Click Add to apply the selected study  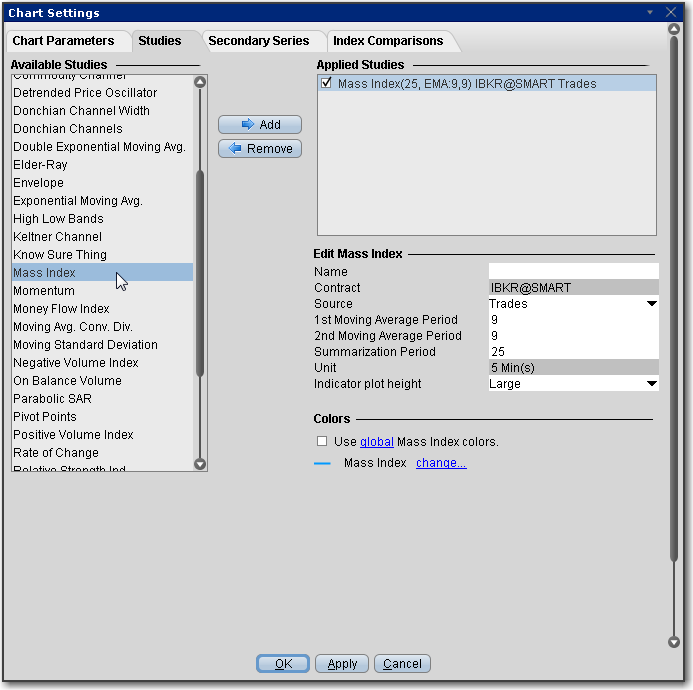coord(260,125)
